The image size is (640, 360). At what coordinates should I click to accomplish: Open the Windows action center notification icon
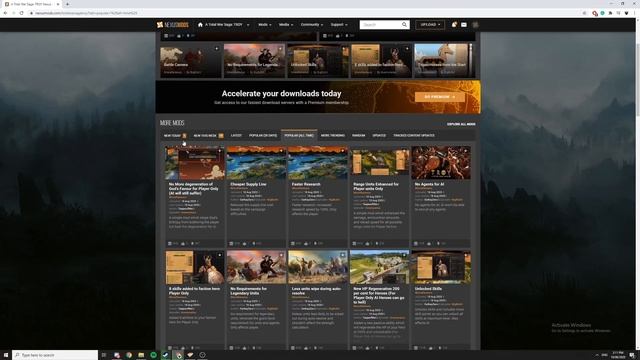[632, 355]
